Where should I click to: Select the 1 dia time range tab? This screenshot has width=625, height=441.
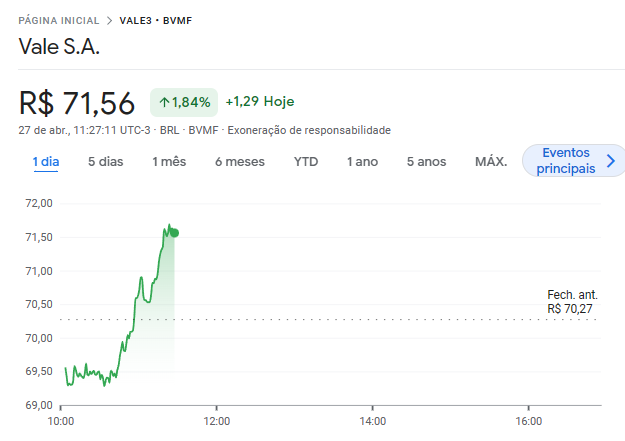[x=45, y=161]
